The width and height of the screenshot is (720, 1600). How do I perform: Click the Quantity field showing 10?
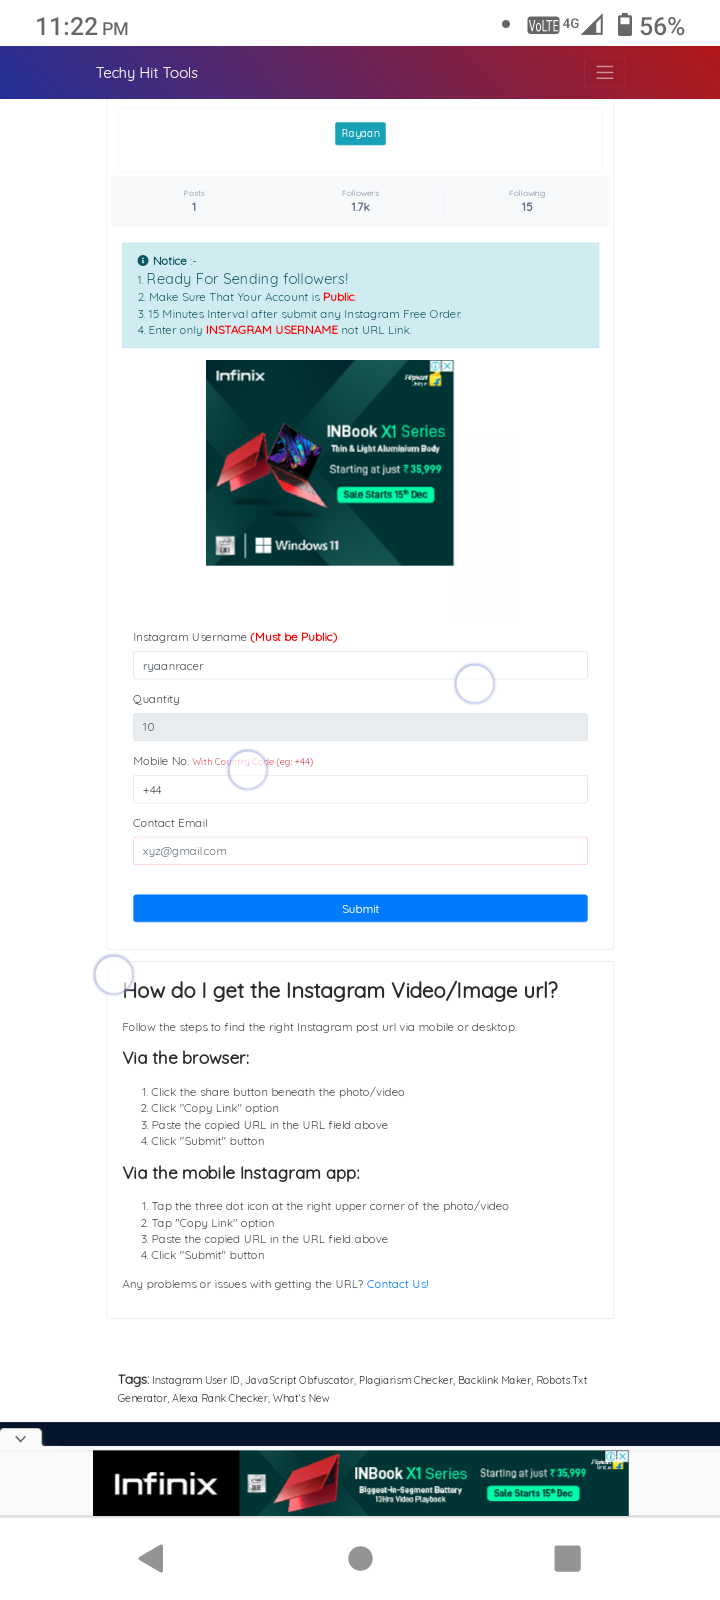(x=360, y=727)
